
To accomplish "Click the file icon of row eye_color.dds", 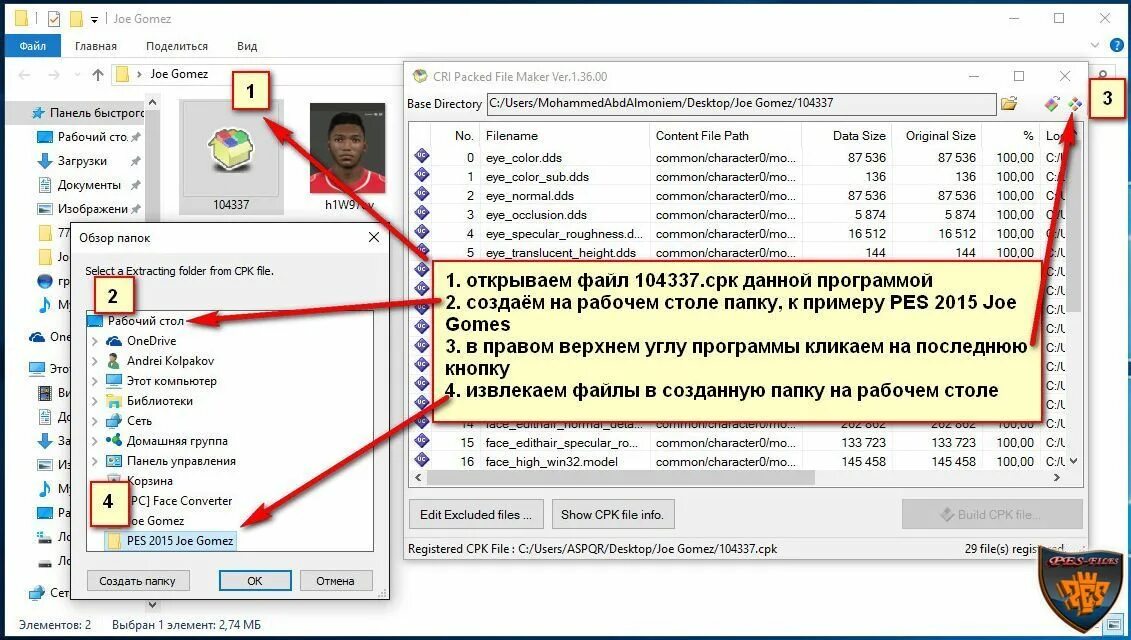I will coord(422,156).
